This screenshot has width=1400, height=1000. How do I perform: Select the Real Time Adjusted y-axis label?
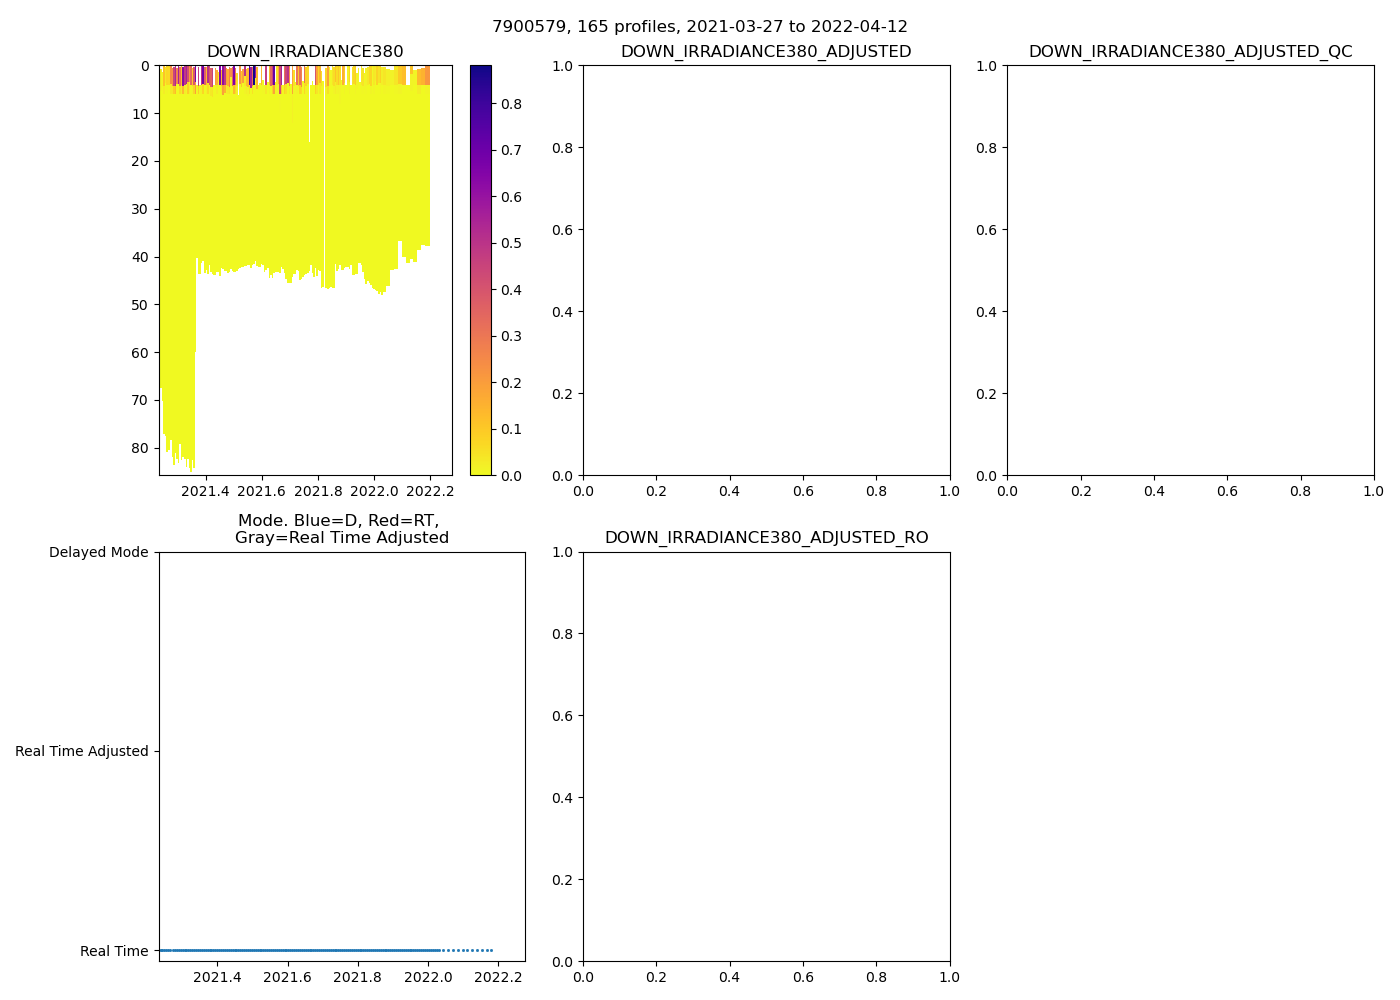point(81,752)
